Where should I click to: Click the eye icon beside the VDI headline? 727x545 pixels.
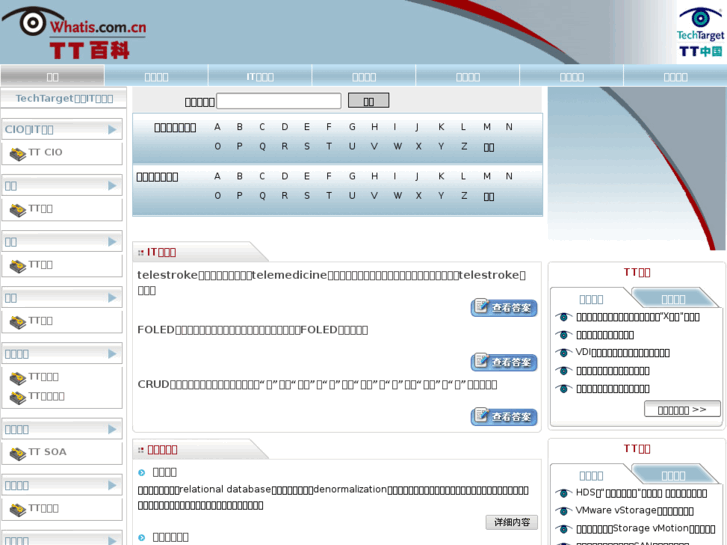(x=564, y=353)
